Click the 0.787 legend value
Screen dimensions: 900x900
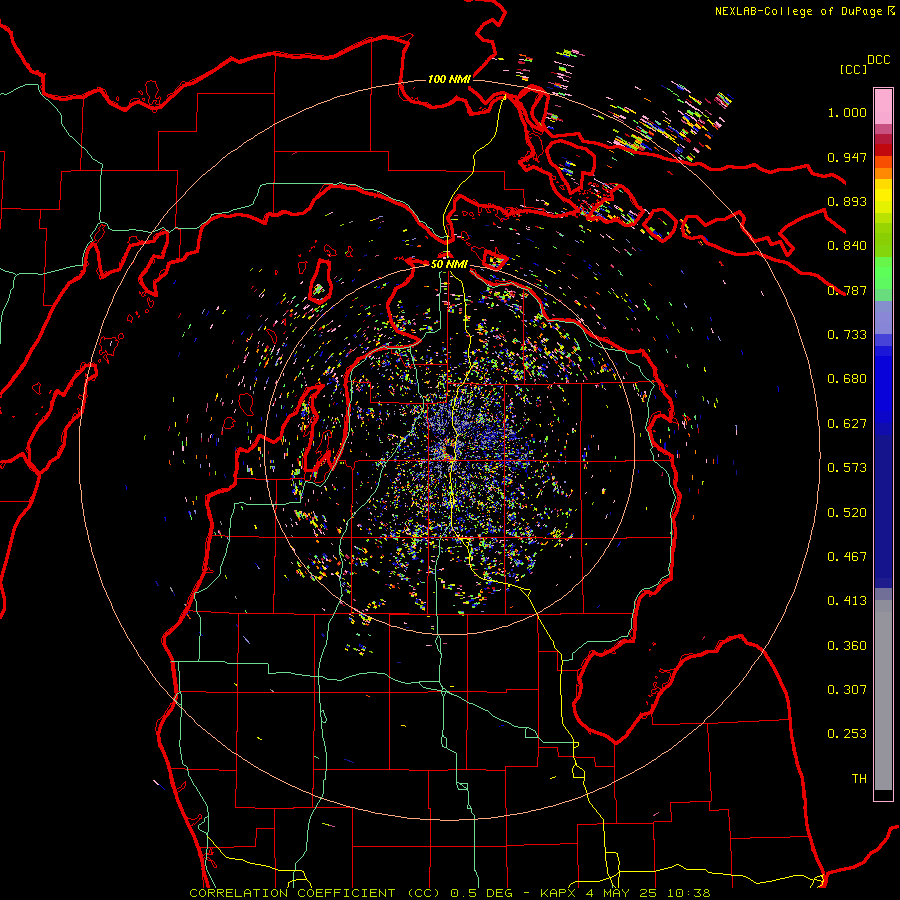click(x=847, y=290)
